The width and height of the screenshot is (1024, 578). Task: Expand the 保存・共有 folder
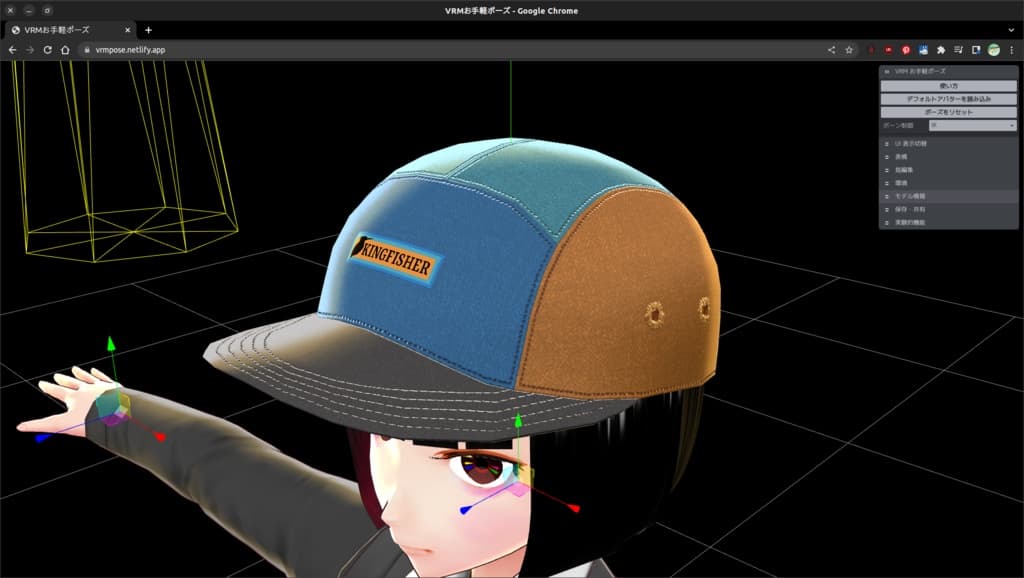[948, 209]
